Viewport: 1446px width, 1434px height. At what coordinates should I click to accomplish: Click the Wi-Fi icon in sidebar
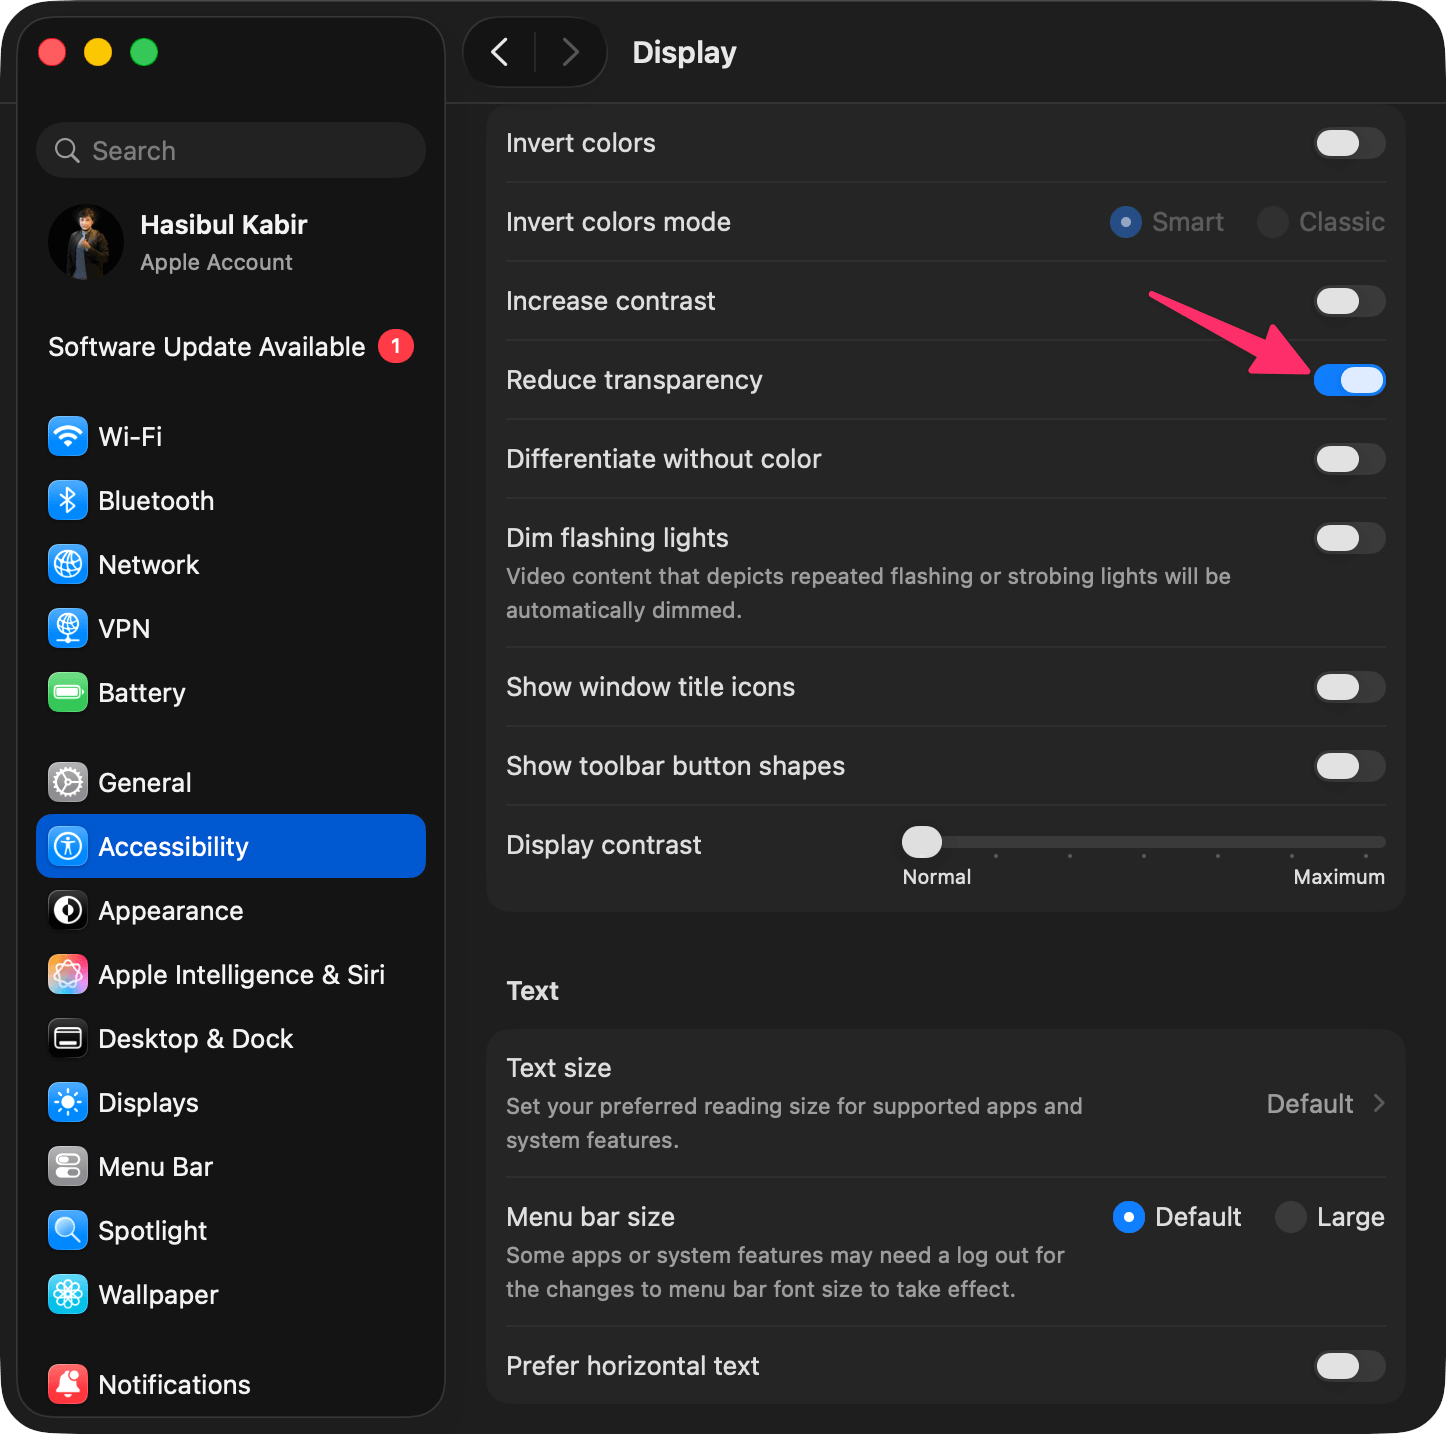click(68, 436)
